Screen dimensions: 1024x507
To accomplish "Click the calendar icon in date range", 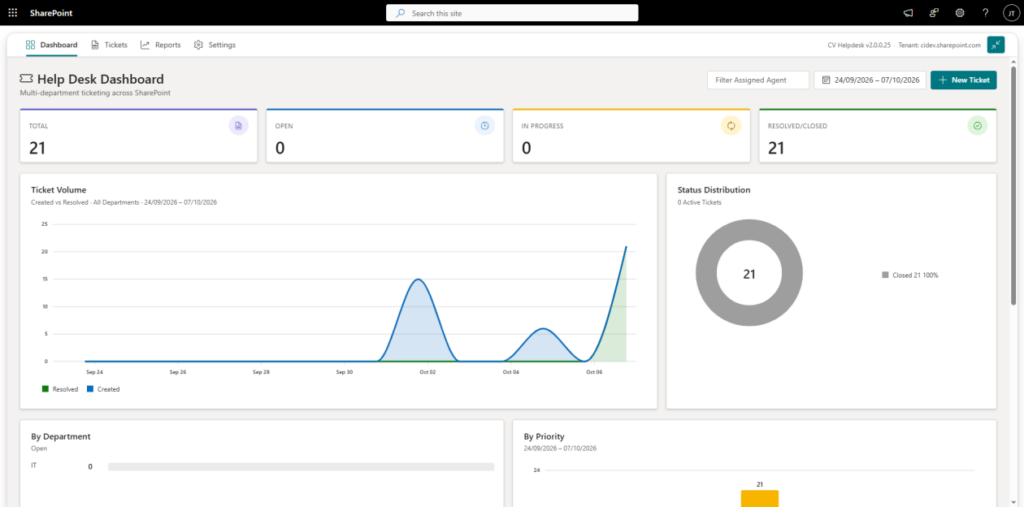I will pyautogui.click(x=826, y=80).
